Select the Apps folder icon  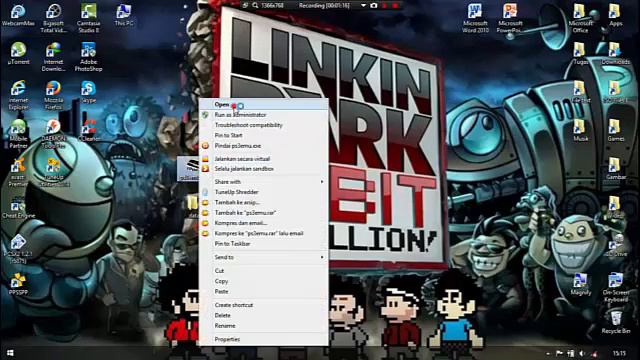pyautogui.click(x=615, y=16)
